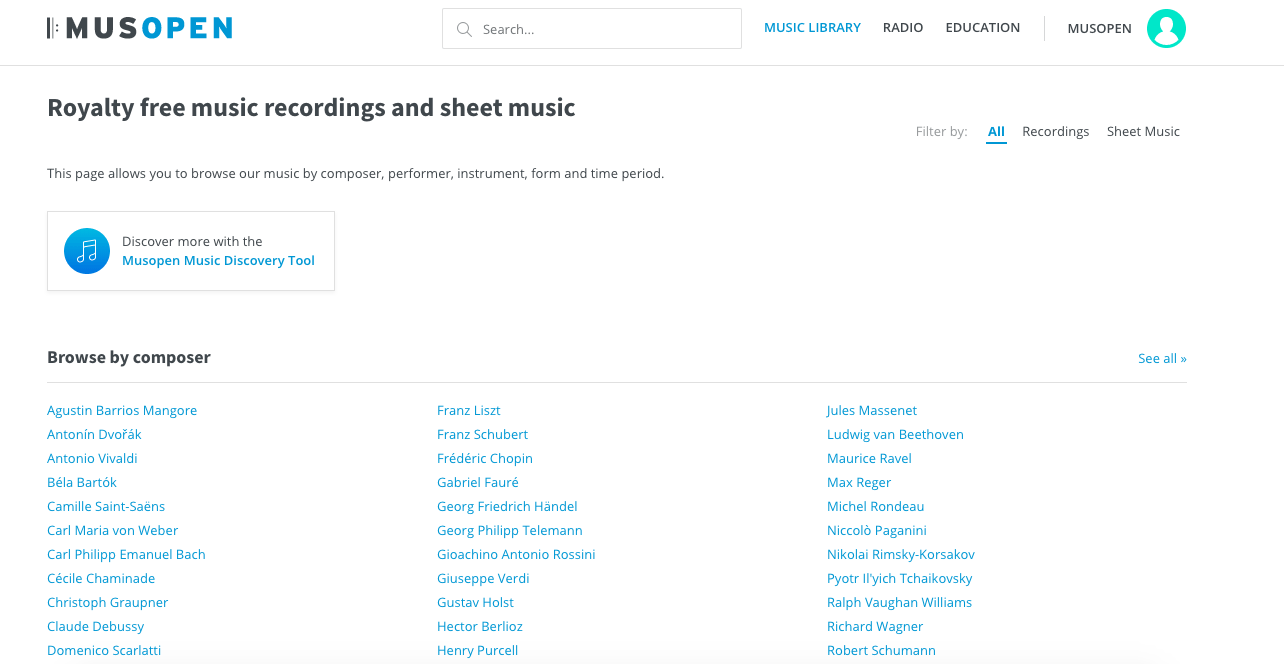The image size is (1284, 664).
Task: Open the Music Library menu
Action: click(812, 28)
